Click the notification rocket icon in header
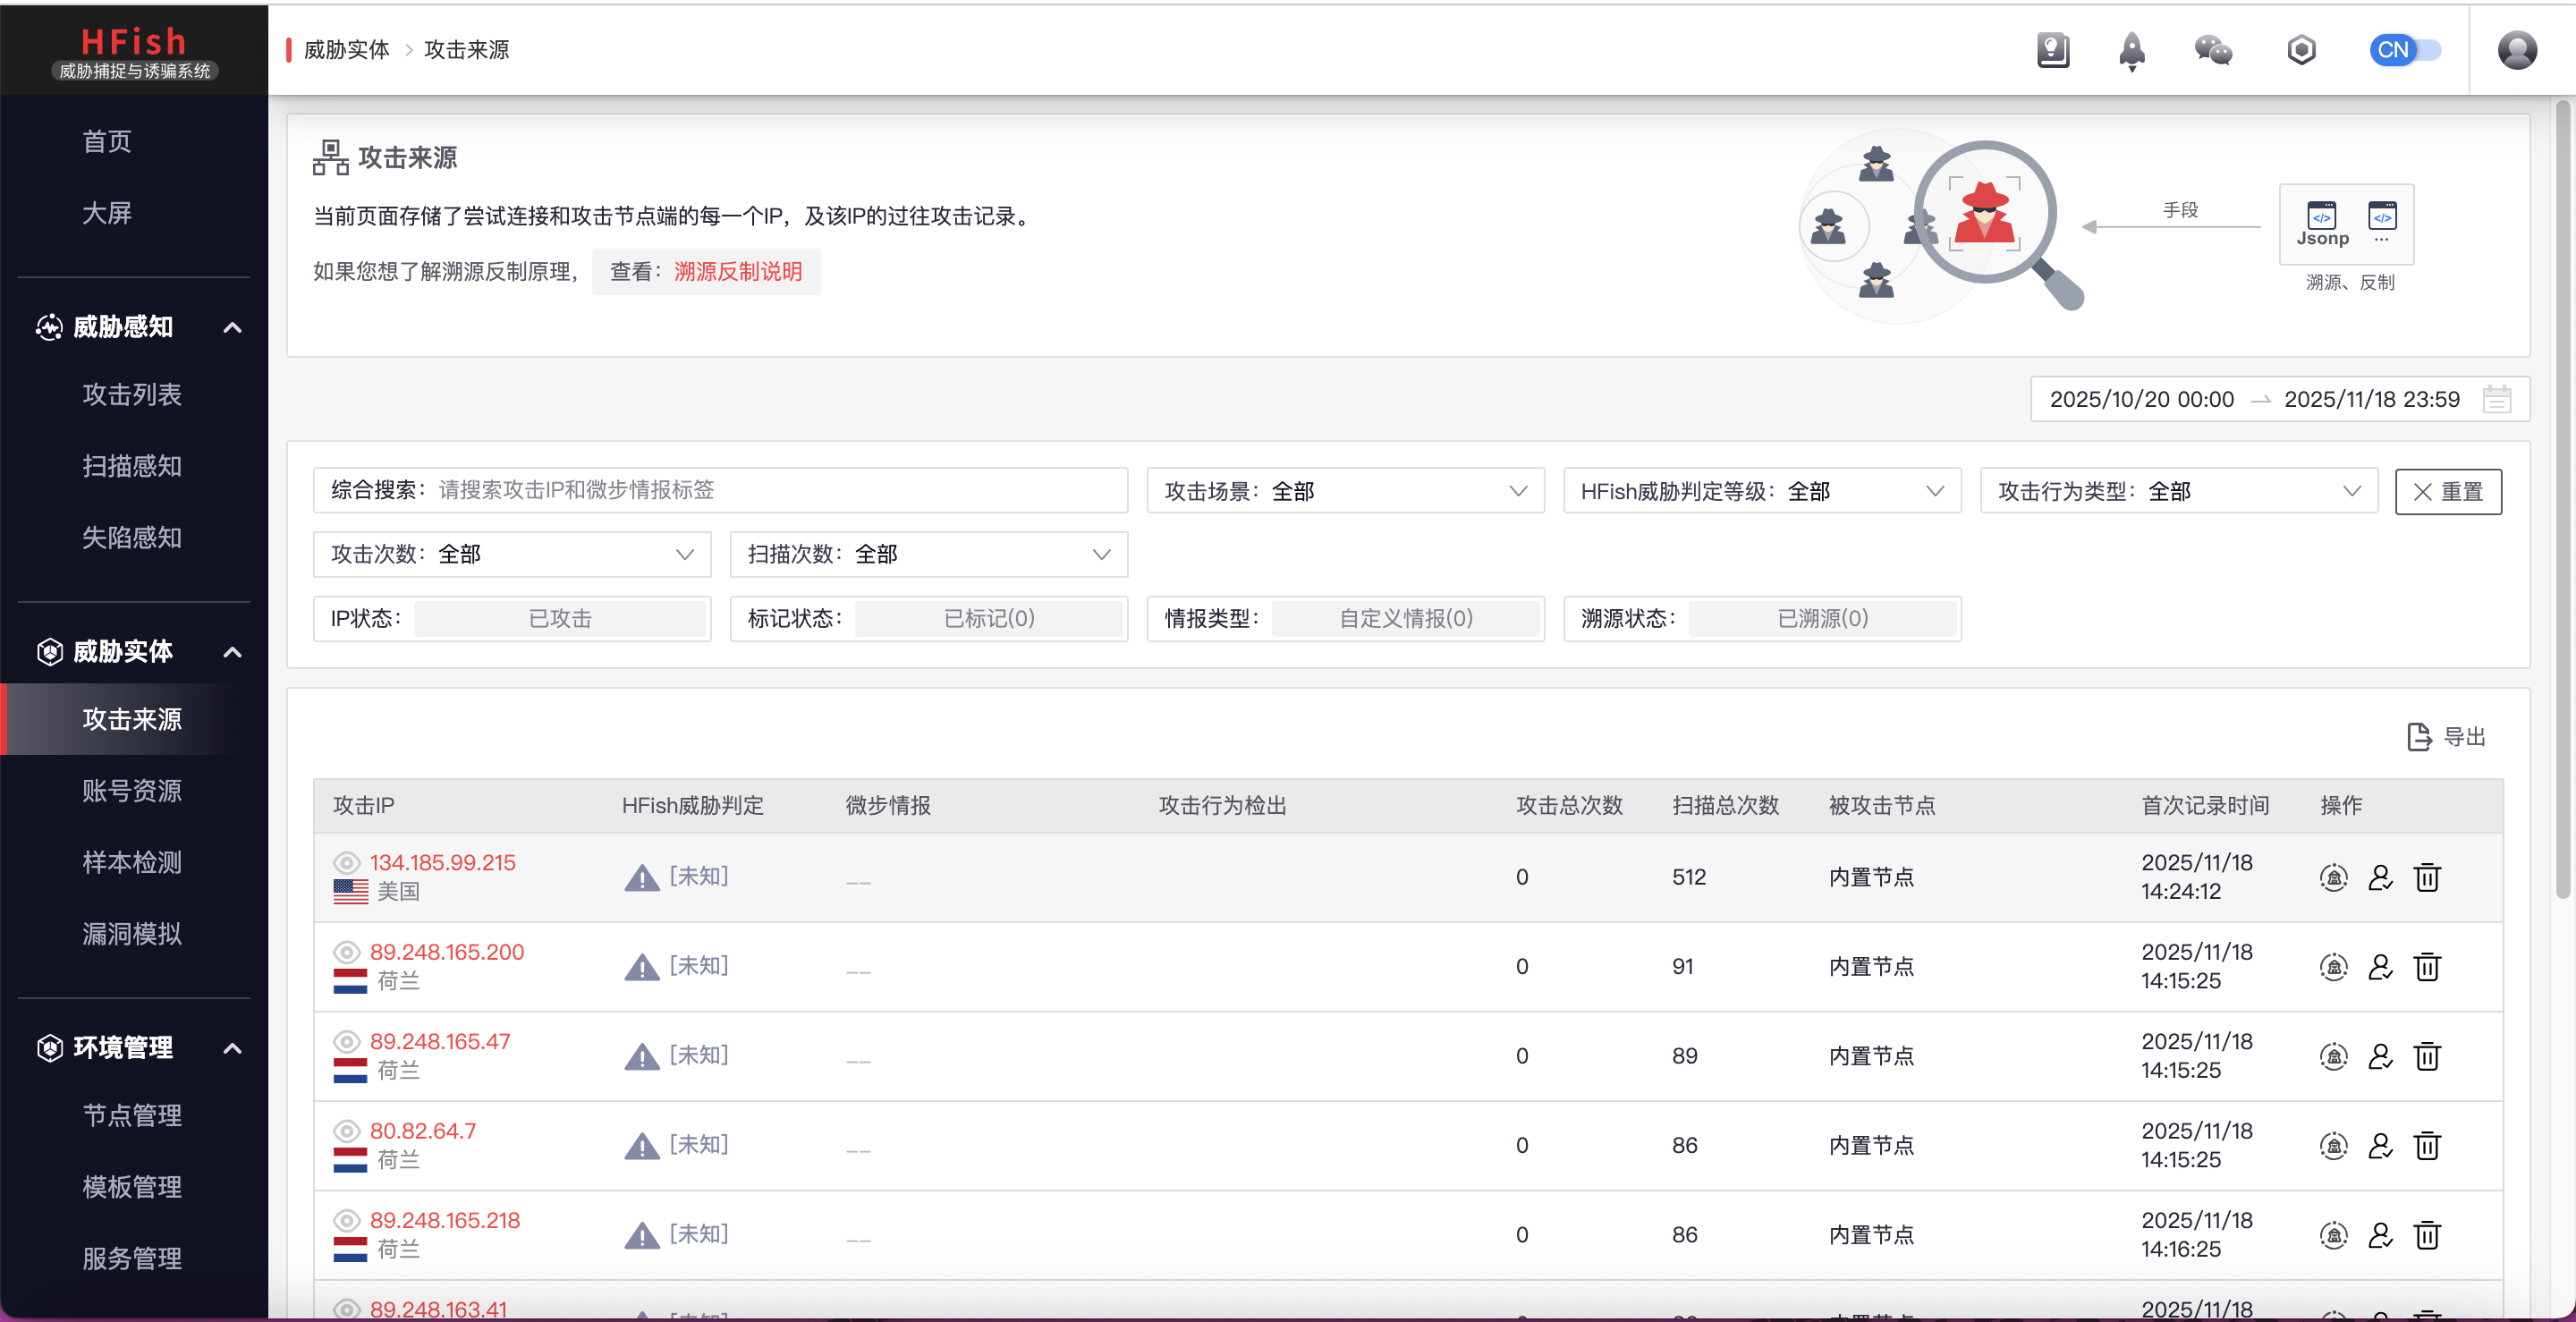Image resolution: width=2576 pixels, height=1322 pixels. click(2131, 50)
